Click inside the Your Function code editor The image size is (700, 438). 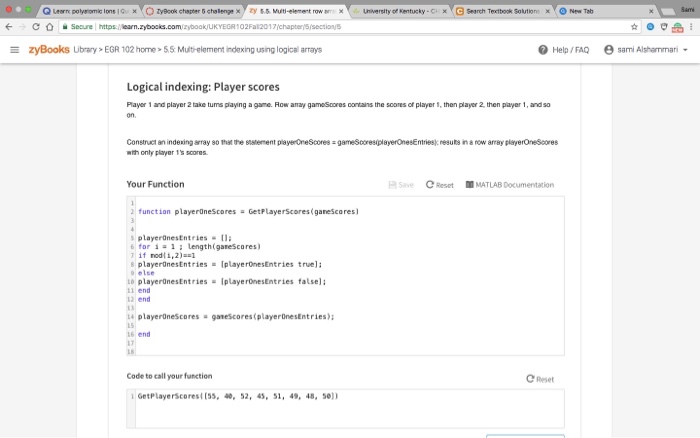pos(346,275)
